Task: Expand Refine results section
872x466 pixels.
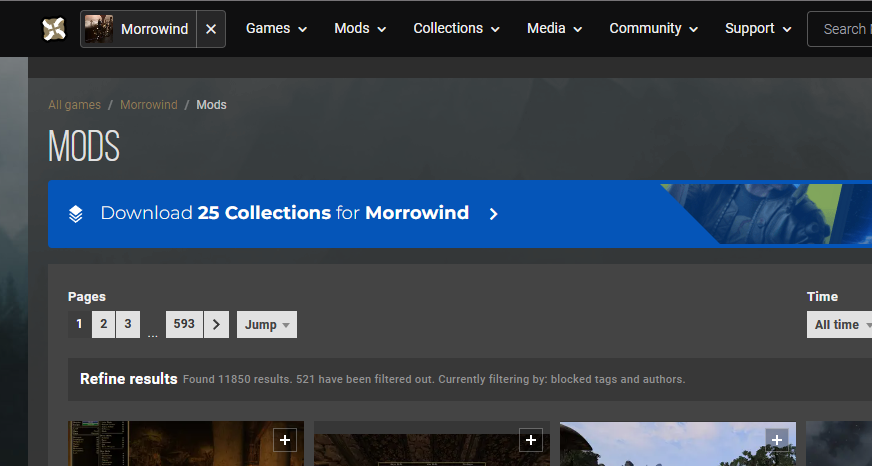Action: point(128,379)
